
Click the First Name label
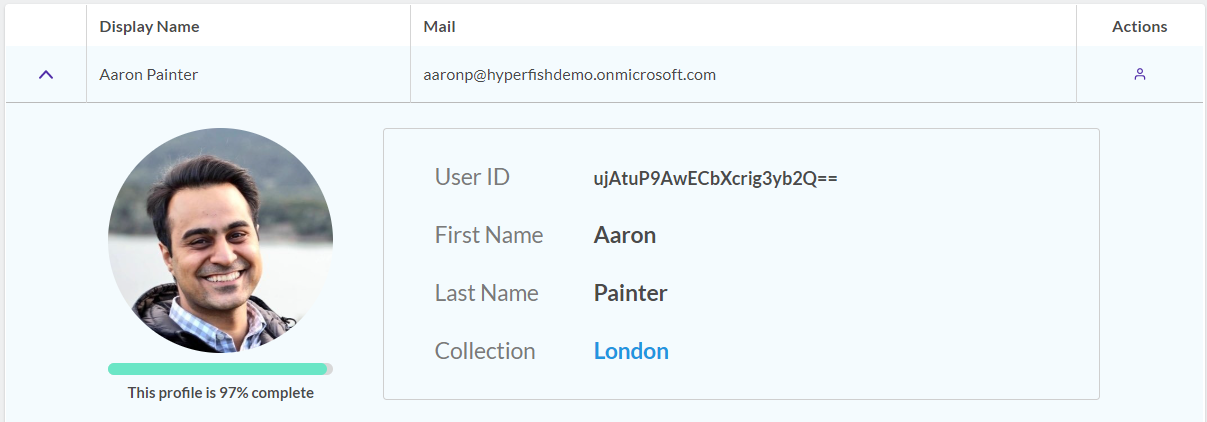(x=489, y=236)
